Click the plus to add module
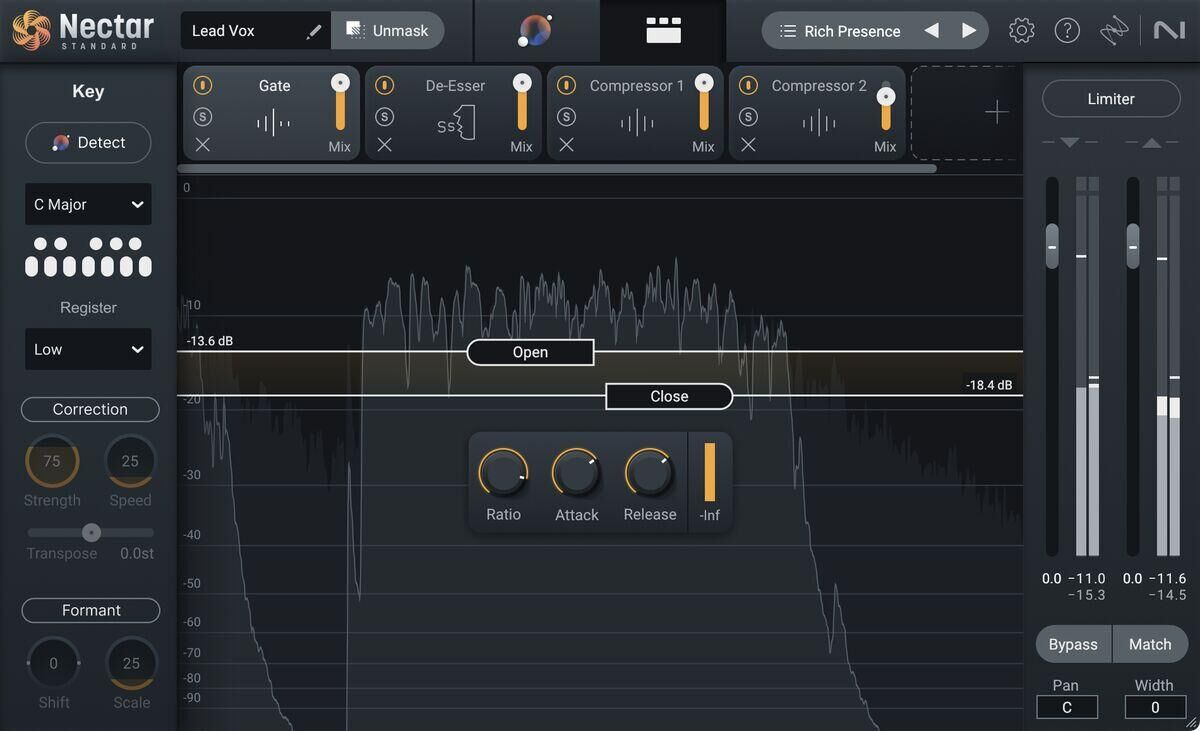 click(x=996, y=112)
